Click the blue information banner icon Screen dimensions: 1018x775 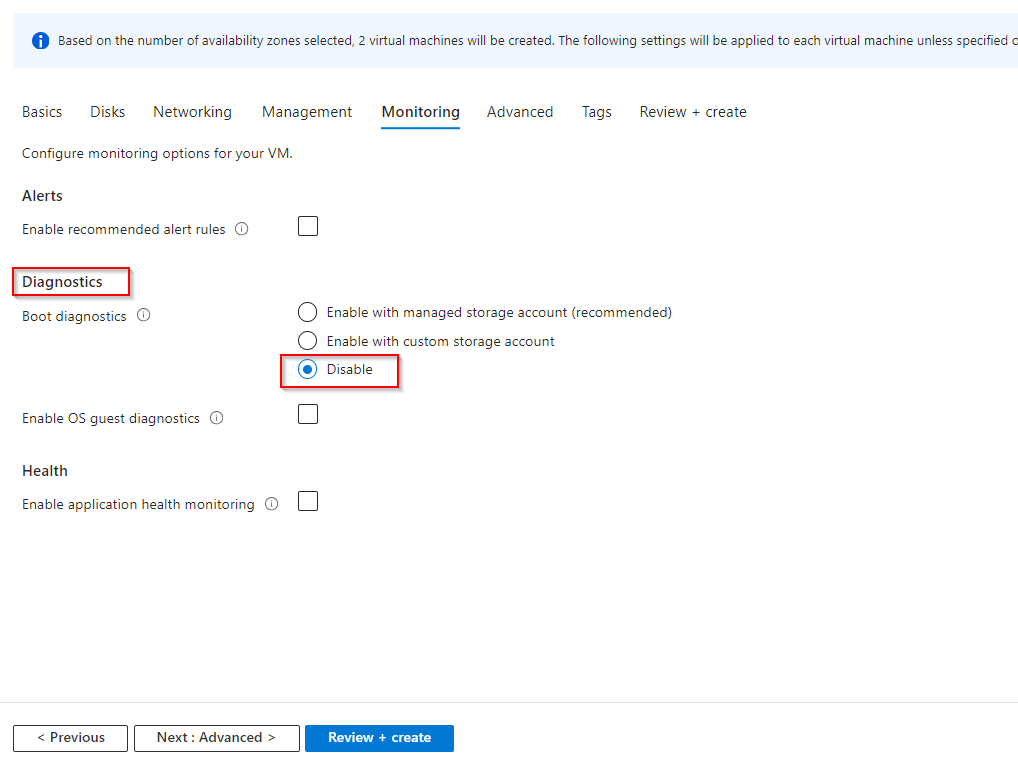point(40,41)
